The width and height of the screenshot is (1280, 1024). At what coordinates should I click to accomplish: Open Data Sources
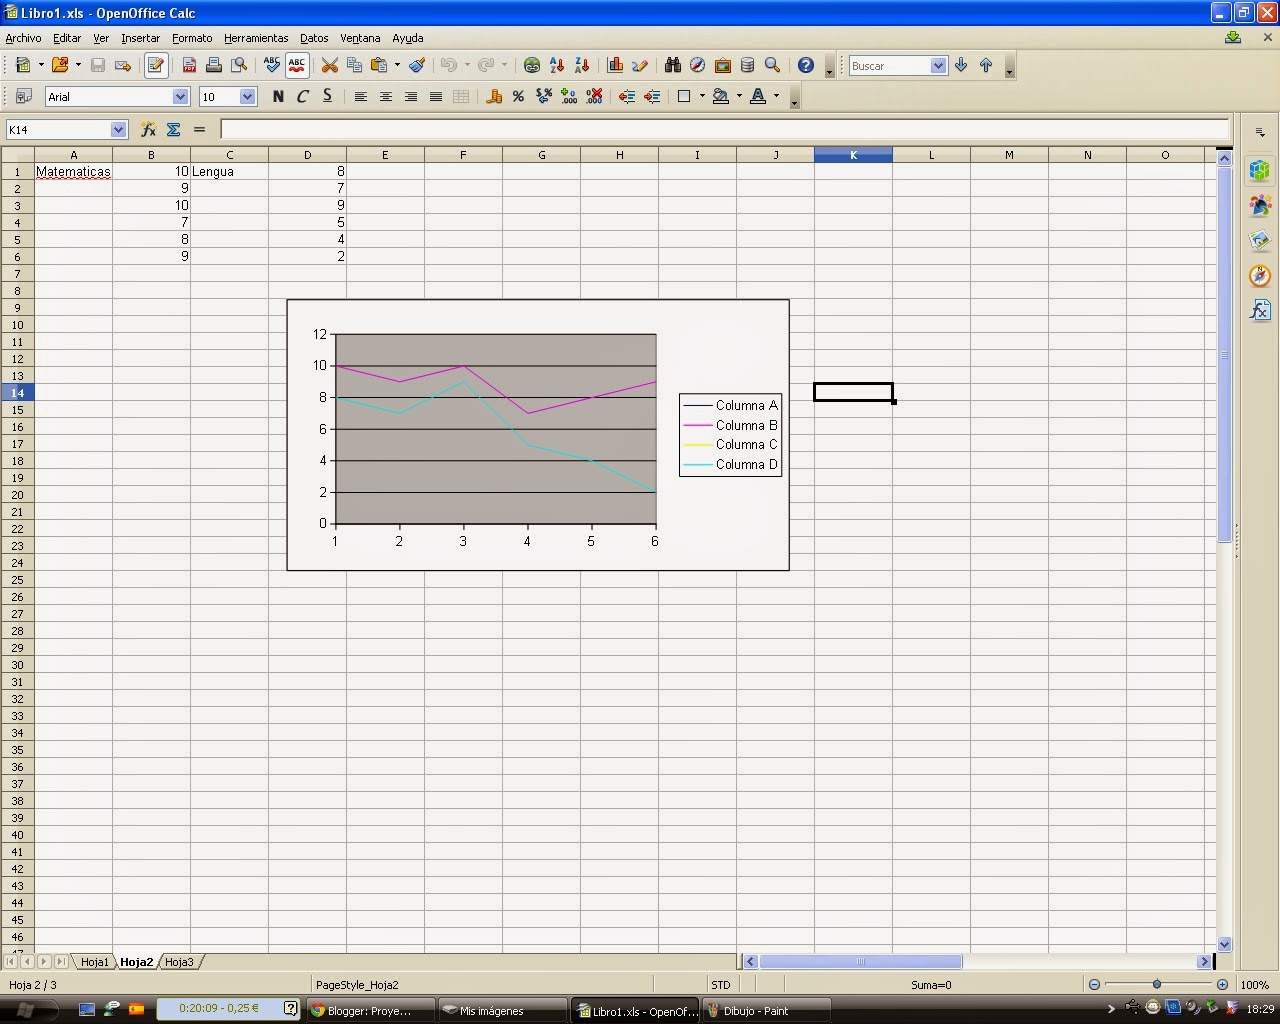747,65
